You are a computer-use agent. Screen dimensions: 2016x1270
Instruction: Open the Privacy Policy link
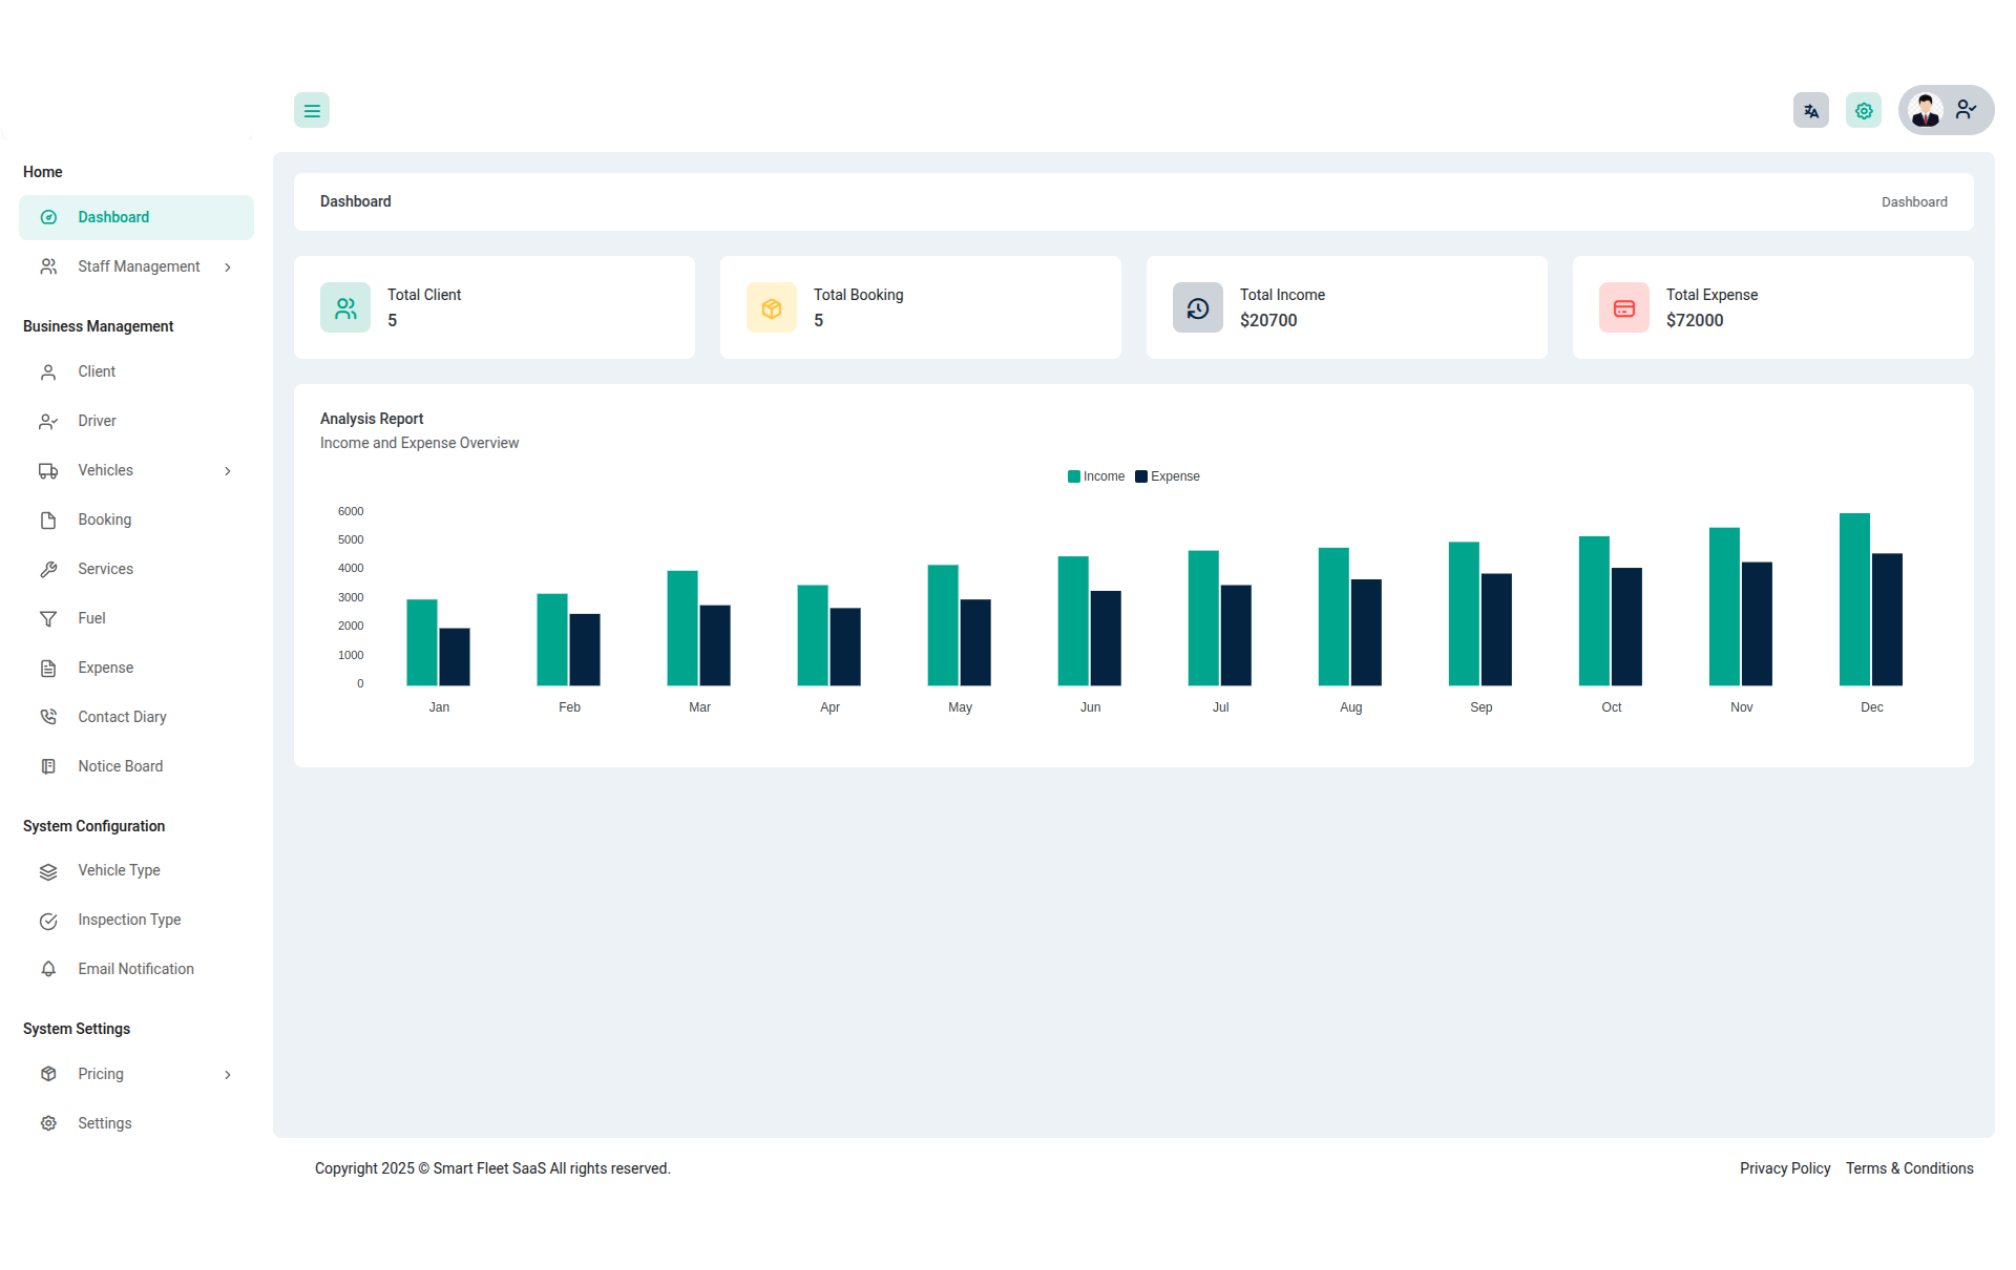(x=1784, y=1169)
